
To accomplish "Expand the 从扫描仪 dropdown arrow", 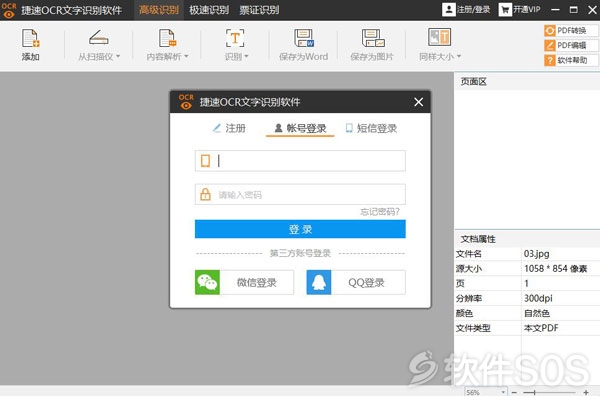I will 118,57.
